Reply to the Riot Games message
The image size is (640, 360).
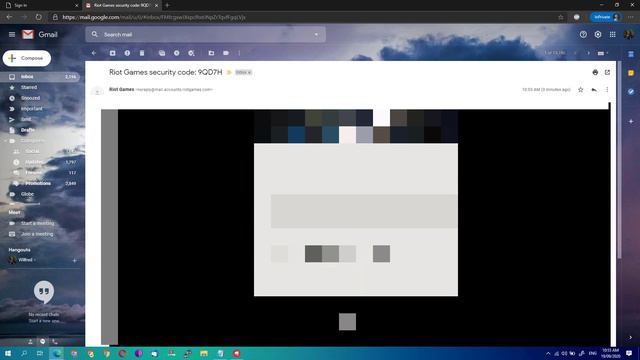[594, 89]
